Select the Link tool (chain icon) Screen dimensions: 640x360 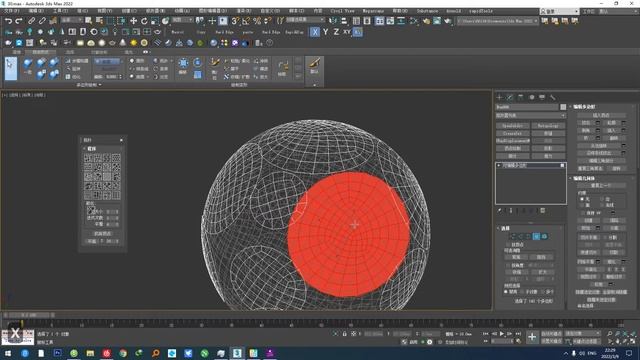coord(31,20)
